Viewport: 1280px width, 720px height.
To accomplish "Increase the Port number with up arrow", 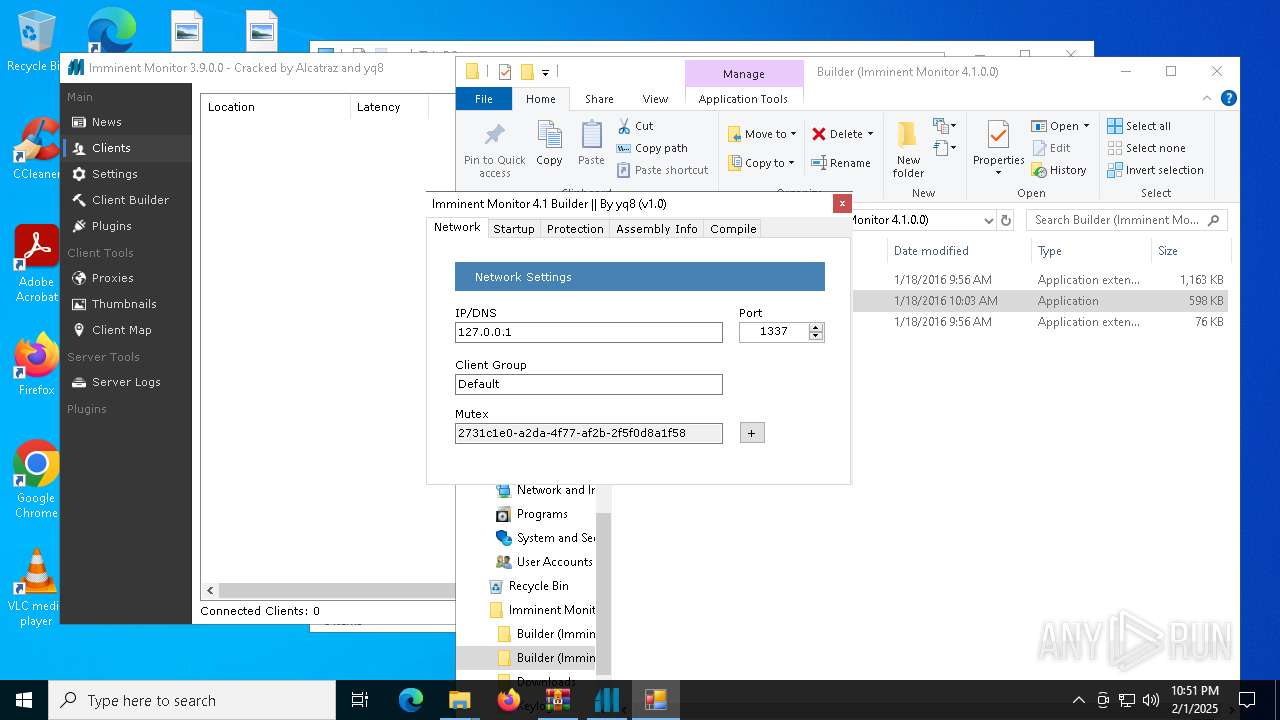I will click(x=816, y=328).
